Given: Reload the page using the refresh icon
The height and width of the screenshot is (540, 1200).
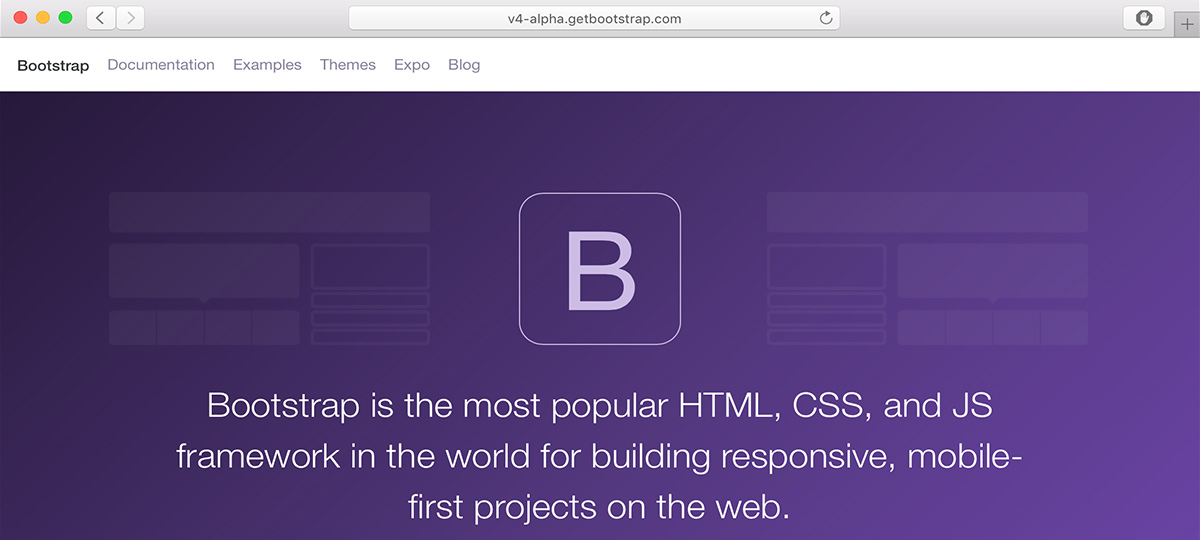Looking at the screenshot, I should (825, 18).
